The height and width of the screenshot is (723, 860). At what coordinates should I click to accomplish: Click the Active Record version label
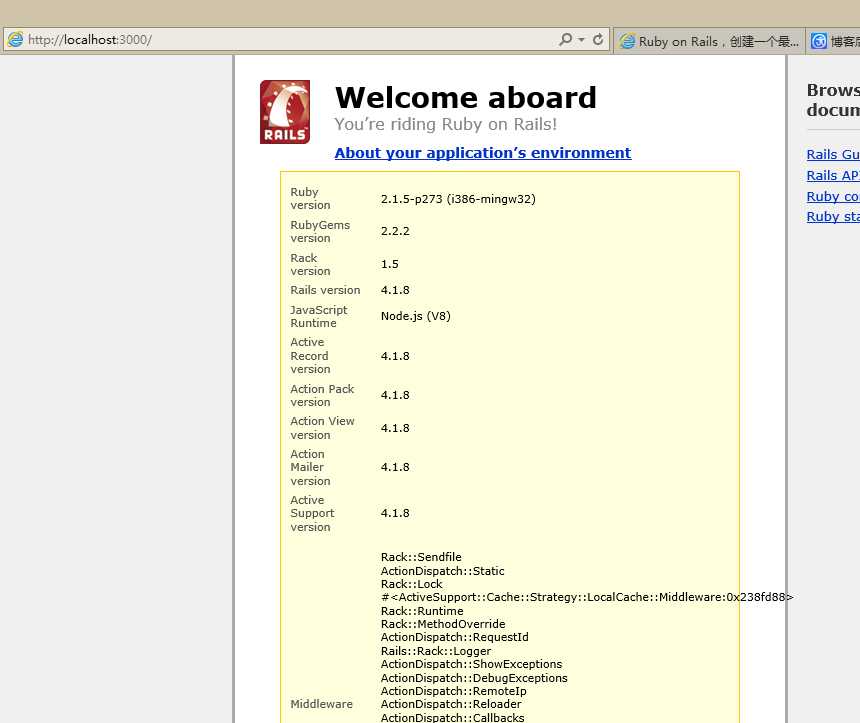pyautogui.click(x=310, y=355)
